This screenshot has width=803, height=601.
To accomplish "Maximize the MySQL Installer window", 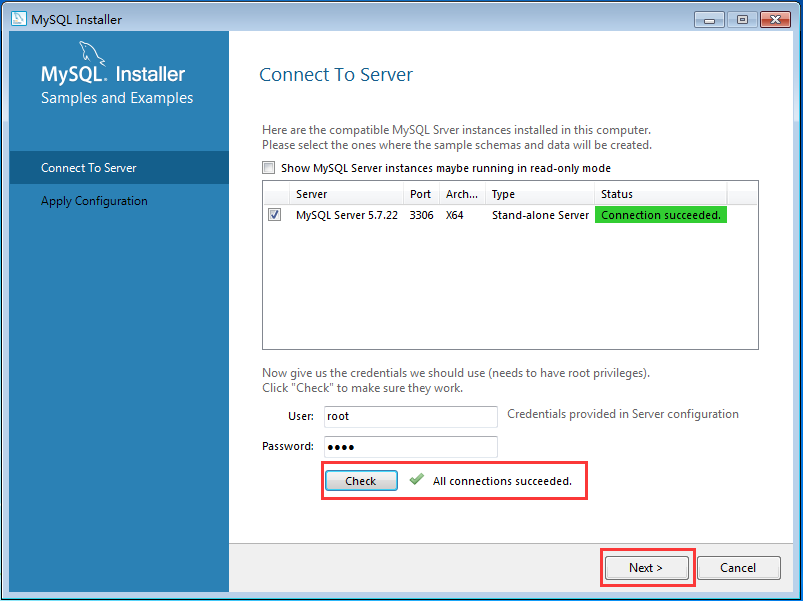I will tap(742, 19).
